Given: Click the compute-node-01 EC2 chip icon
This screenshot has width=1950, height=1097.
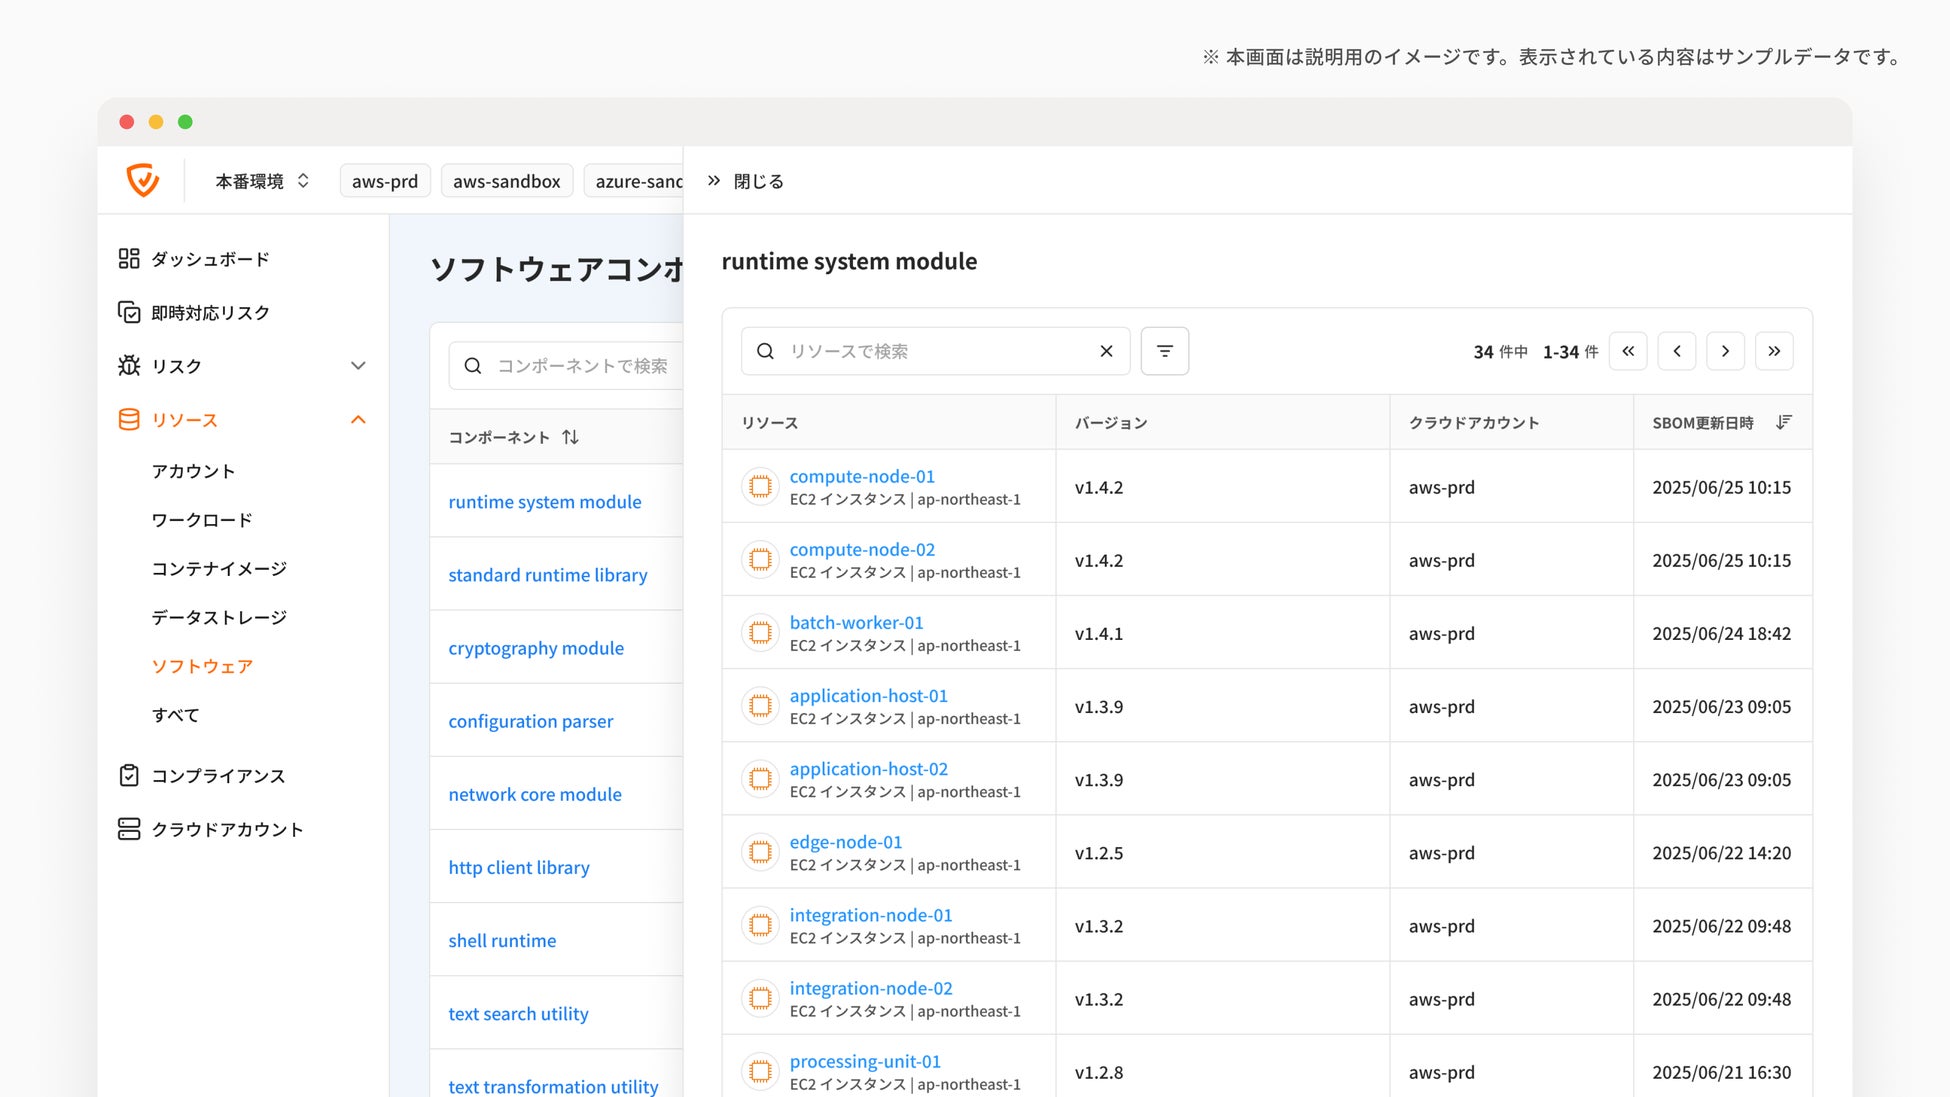Looking at the screenshot, I should click(760, 487).
